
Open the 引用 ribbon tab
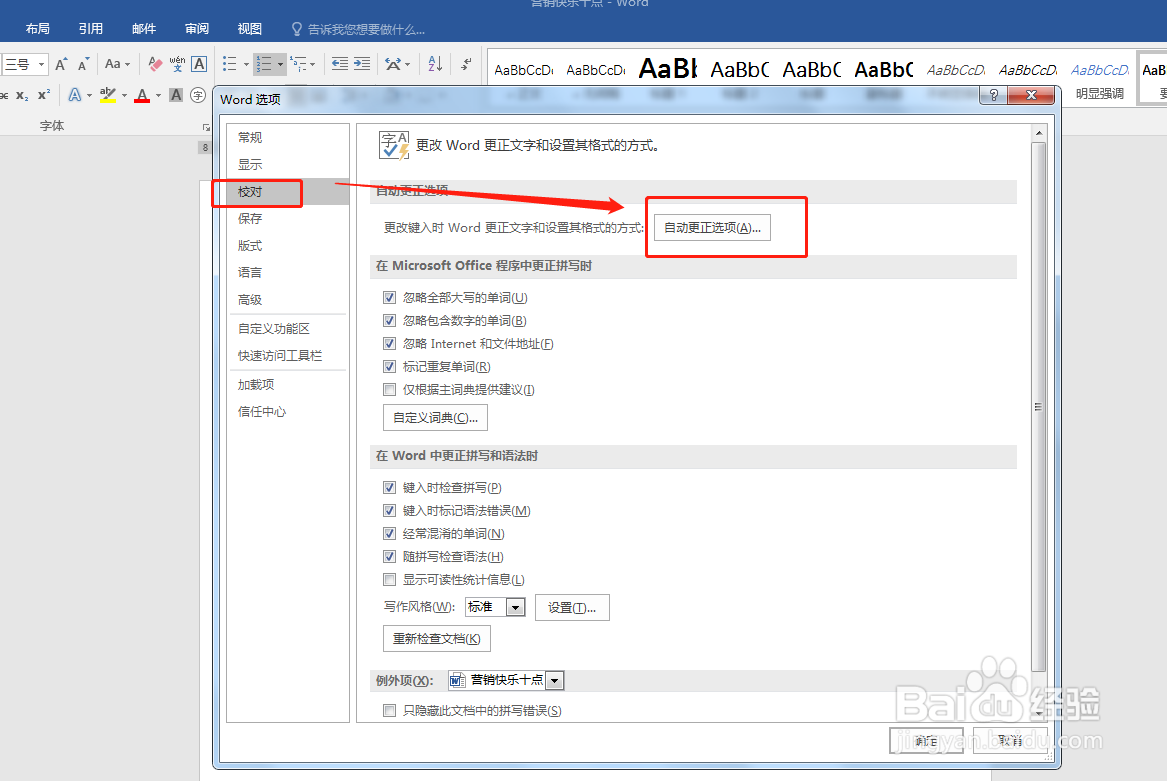pos(91,28)
